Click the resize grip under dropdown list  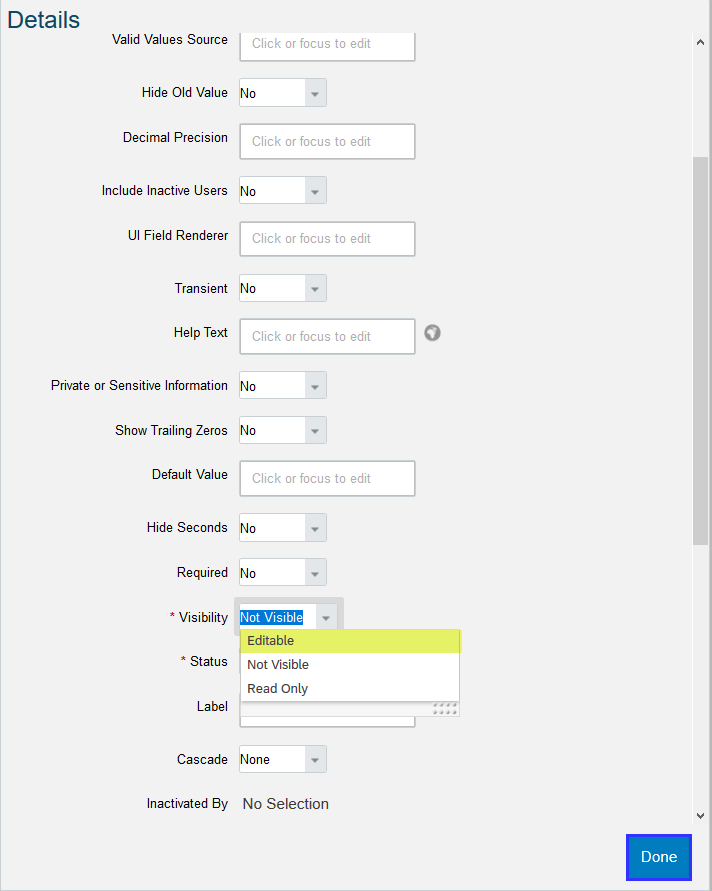(x=445, y=709)
